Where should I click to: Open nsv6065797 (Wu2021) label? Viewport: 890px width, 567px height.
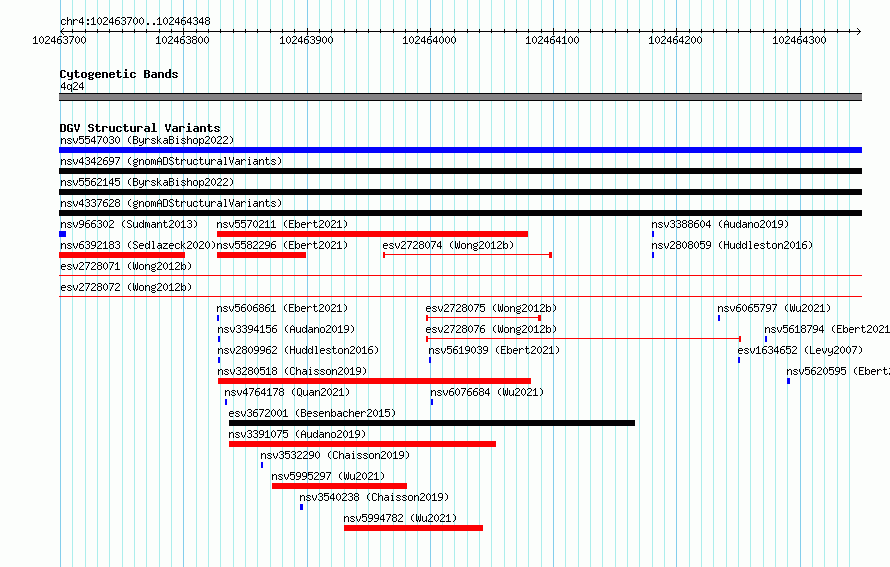pyautogui.click(x=774, y=308)
